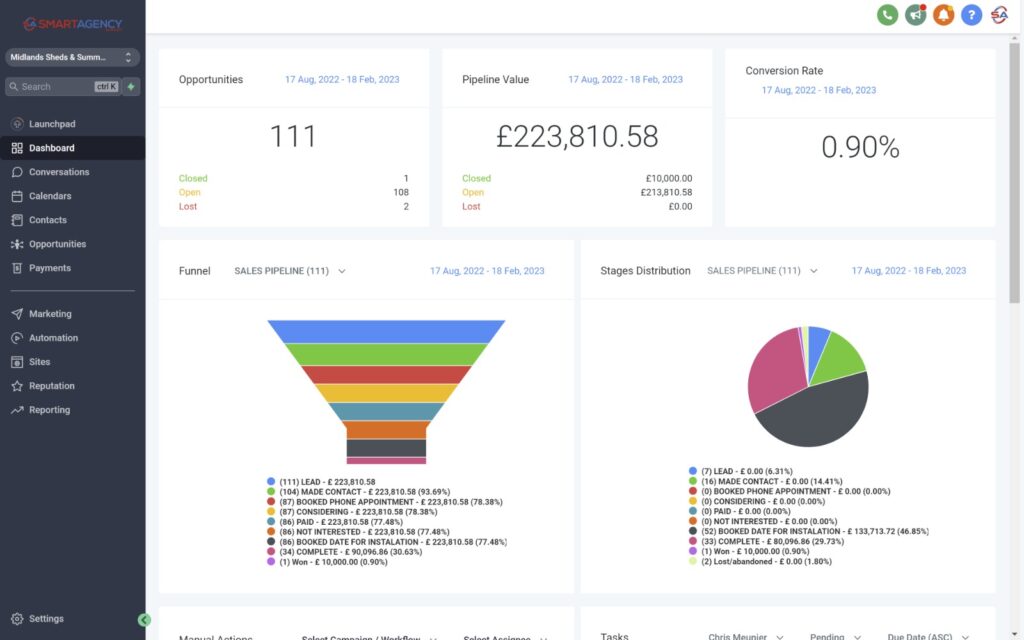Viewport: 1024px width, 640px height.
Task: Click the vertical page scrollbar thumb
Action: (1014, 173)
